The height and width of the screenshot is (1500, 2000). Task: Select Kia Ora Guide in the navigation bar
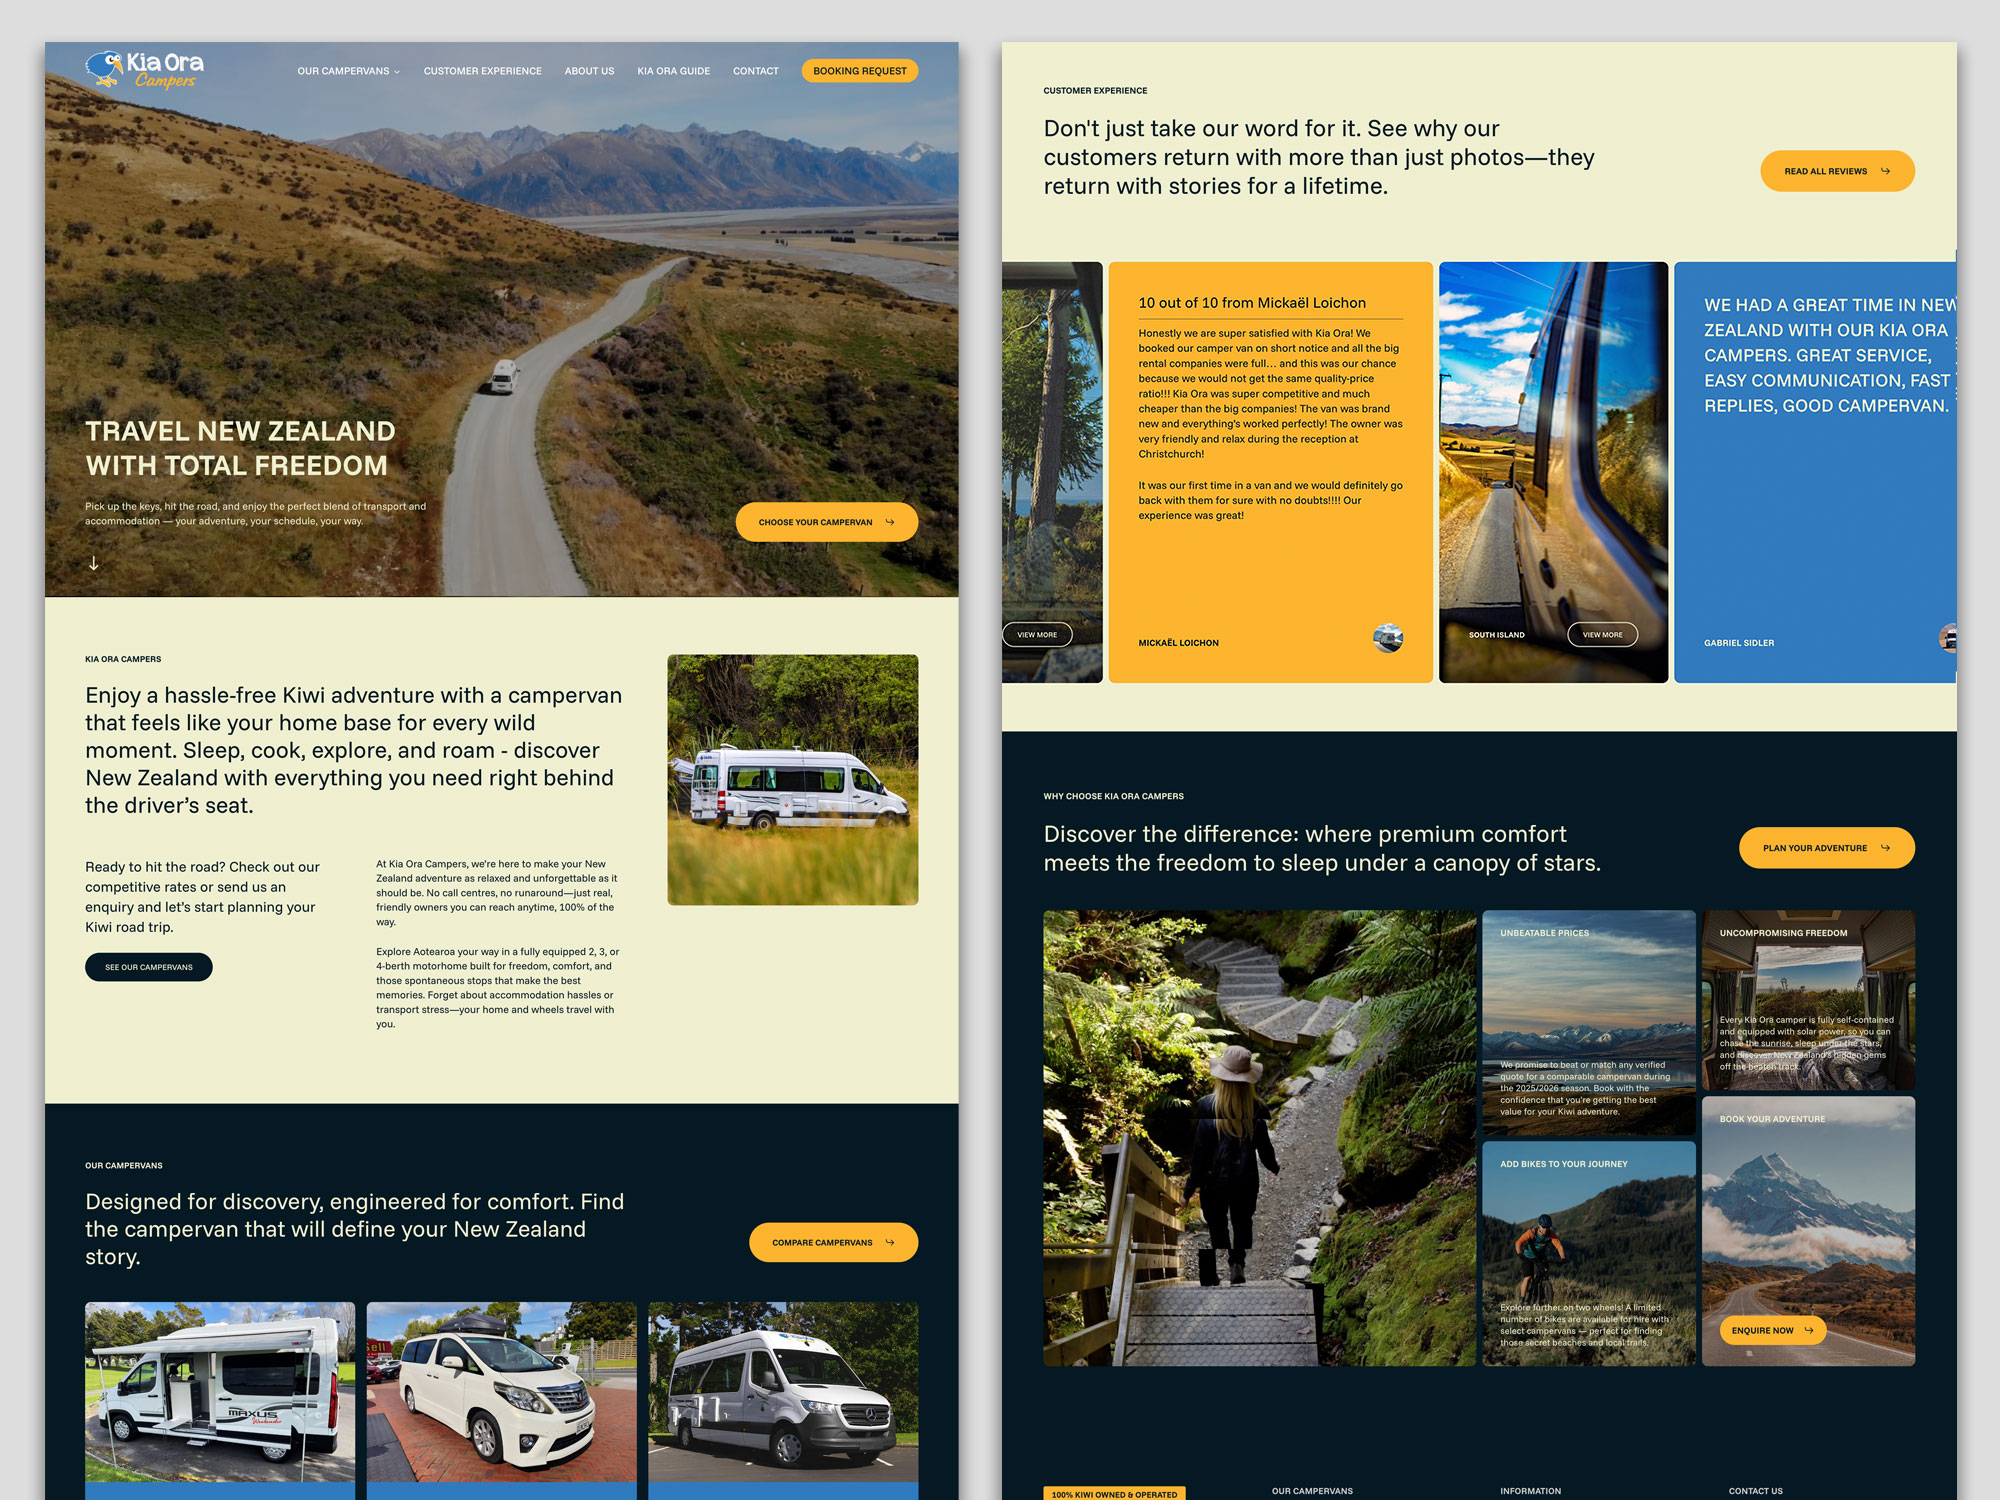(x=673, y=71)
